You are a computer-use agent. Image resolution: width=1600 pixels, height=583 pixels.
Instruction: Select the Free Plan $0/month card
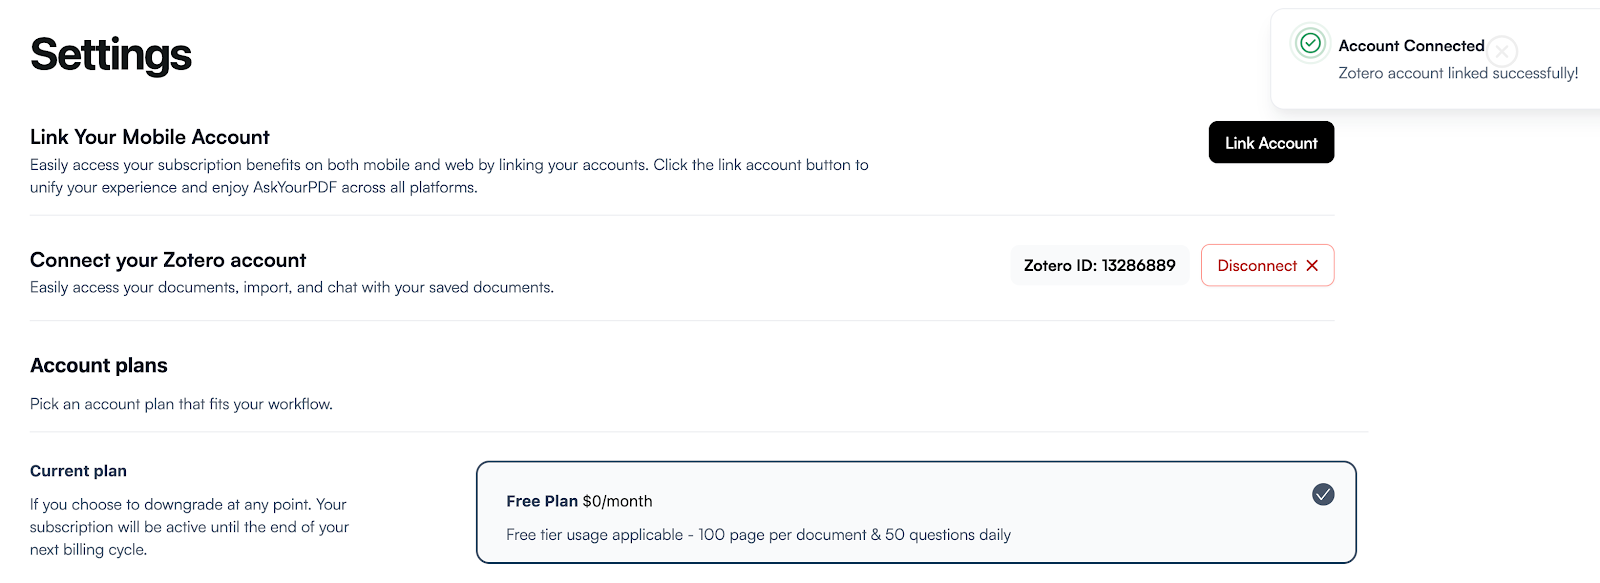click(x=916, y=512)
